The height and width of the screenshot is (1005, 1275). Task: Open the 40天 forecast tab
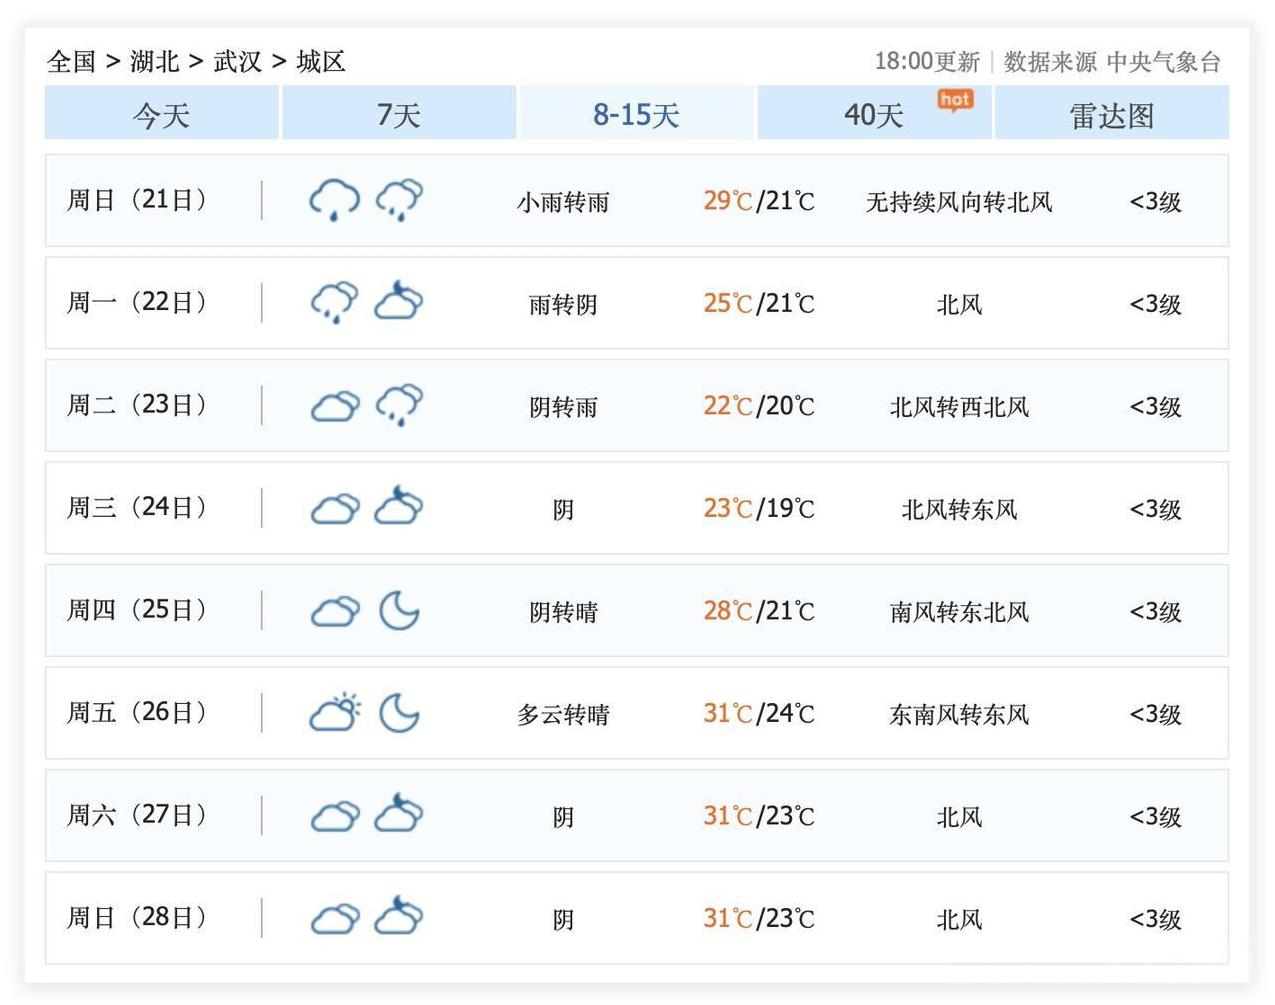pyautogui.click(x=873, y=114)
